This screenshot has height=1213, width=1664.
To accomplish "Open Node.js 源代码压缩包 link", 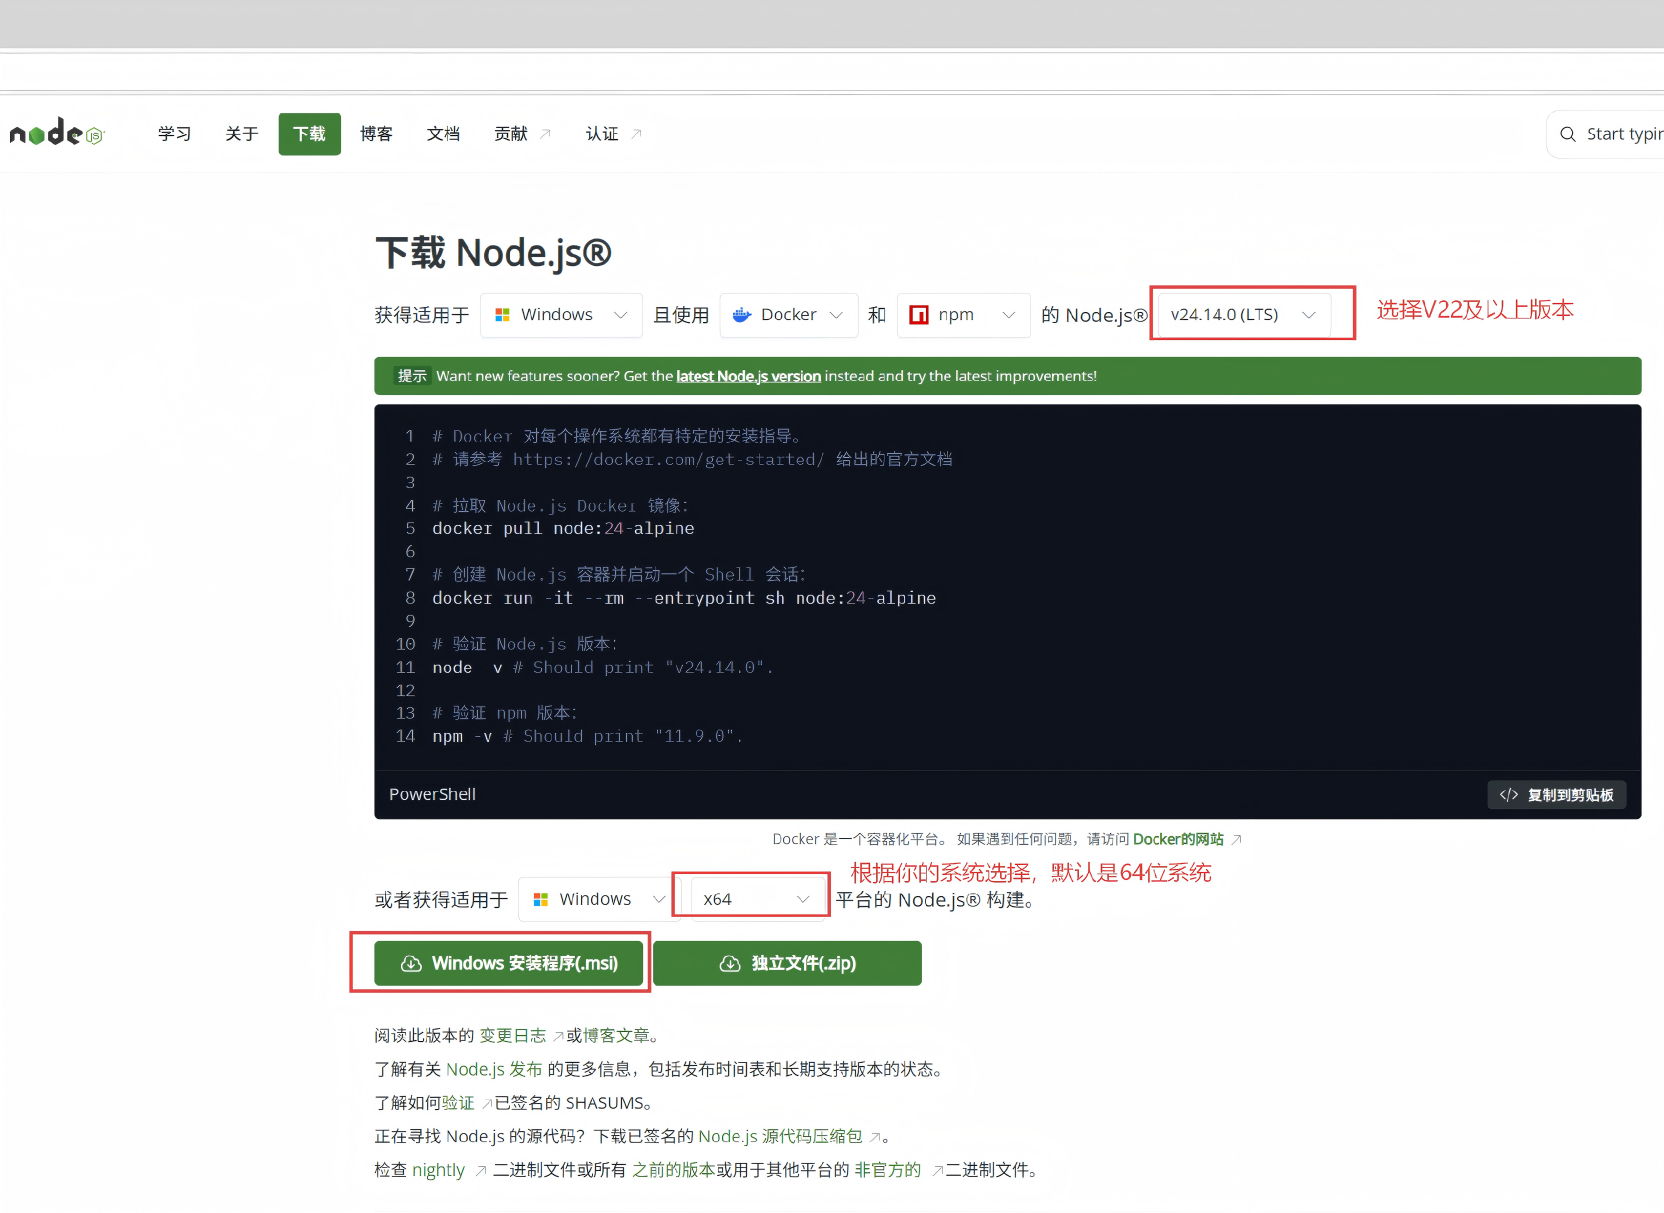I will click(x=780, y=1137).
